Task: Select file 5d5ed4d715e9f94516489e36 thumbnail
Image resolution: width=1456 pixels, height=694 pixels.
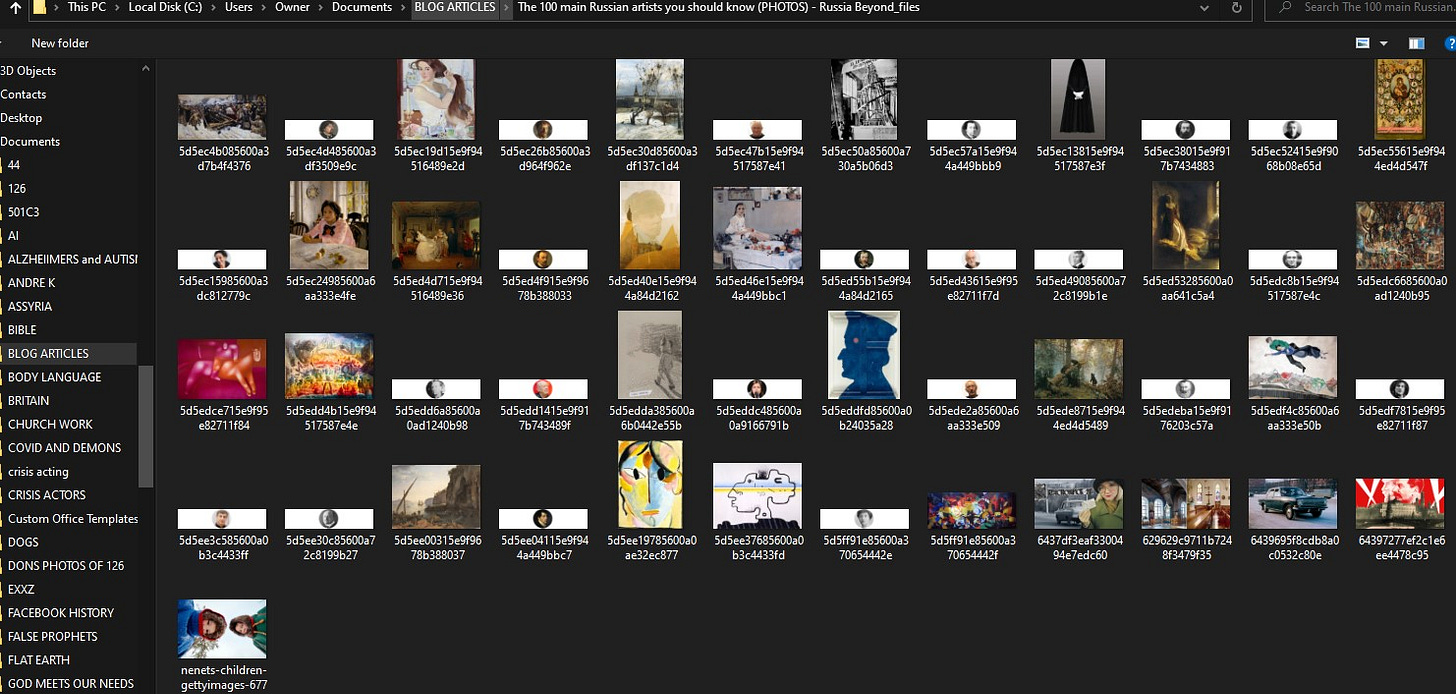Action: tap(436, 235)
